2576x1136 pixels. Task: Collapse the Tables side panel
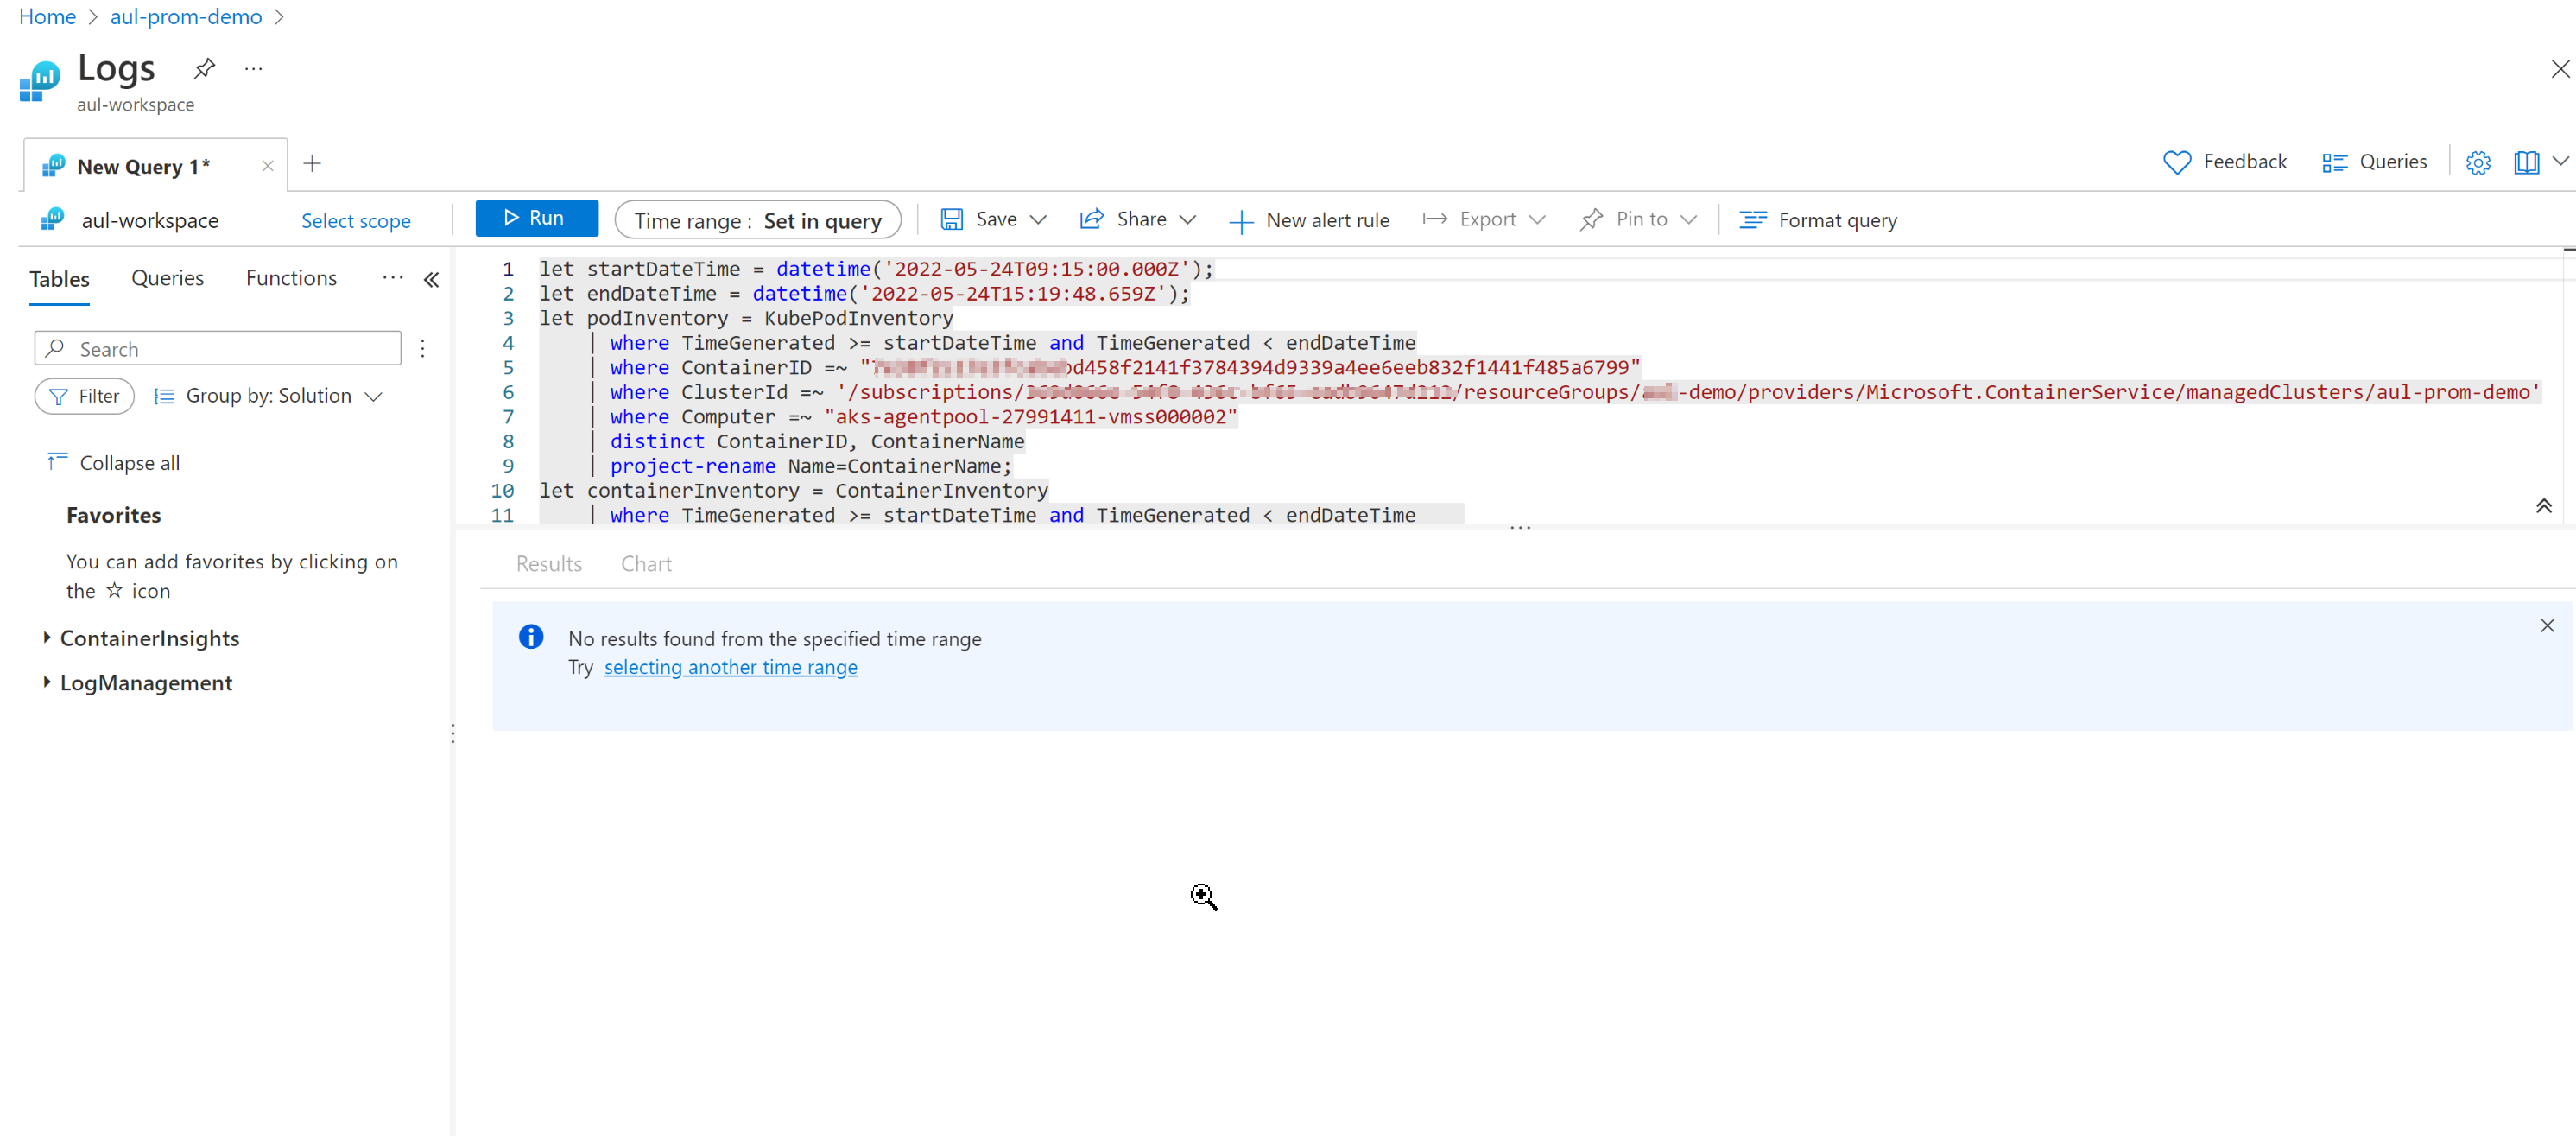431,279
